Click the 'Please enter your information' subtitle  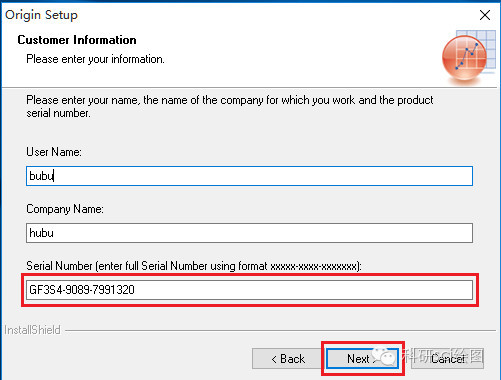(x=95, y=59)
